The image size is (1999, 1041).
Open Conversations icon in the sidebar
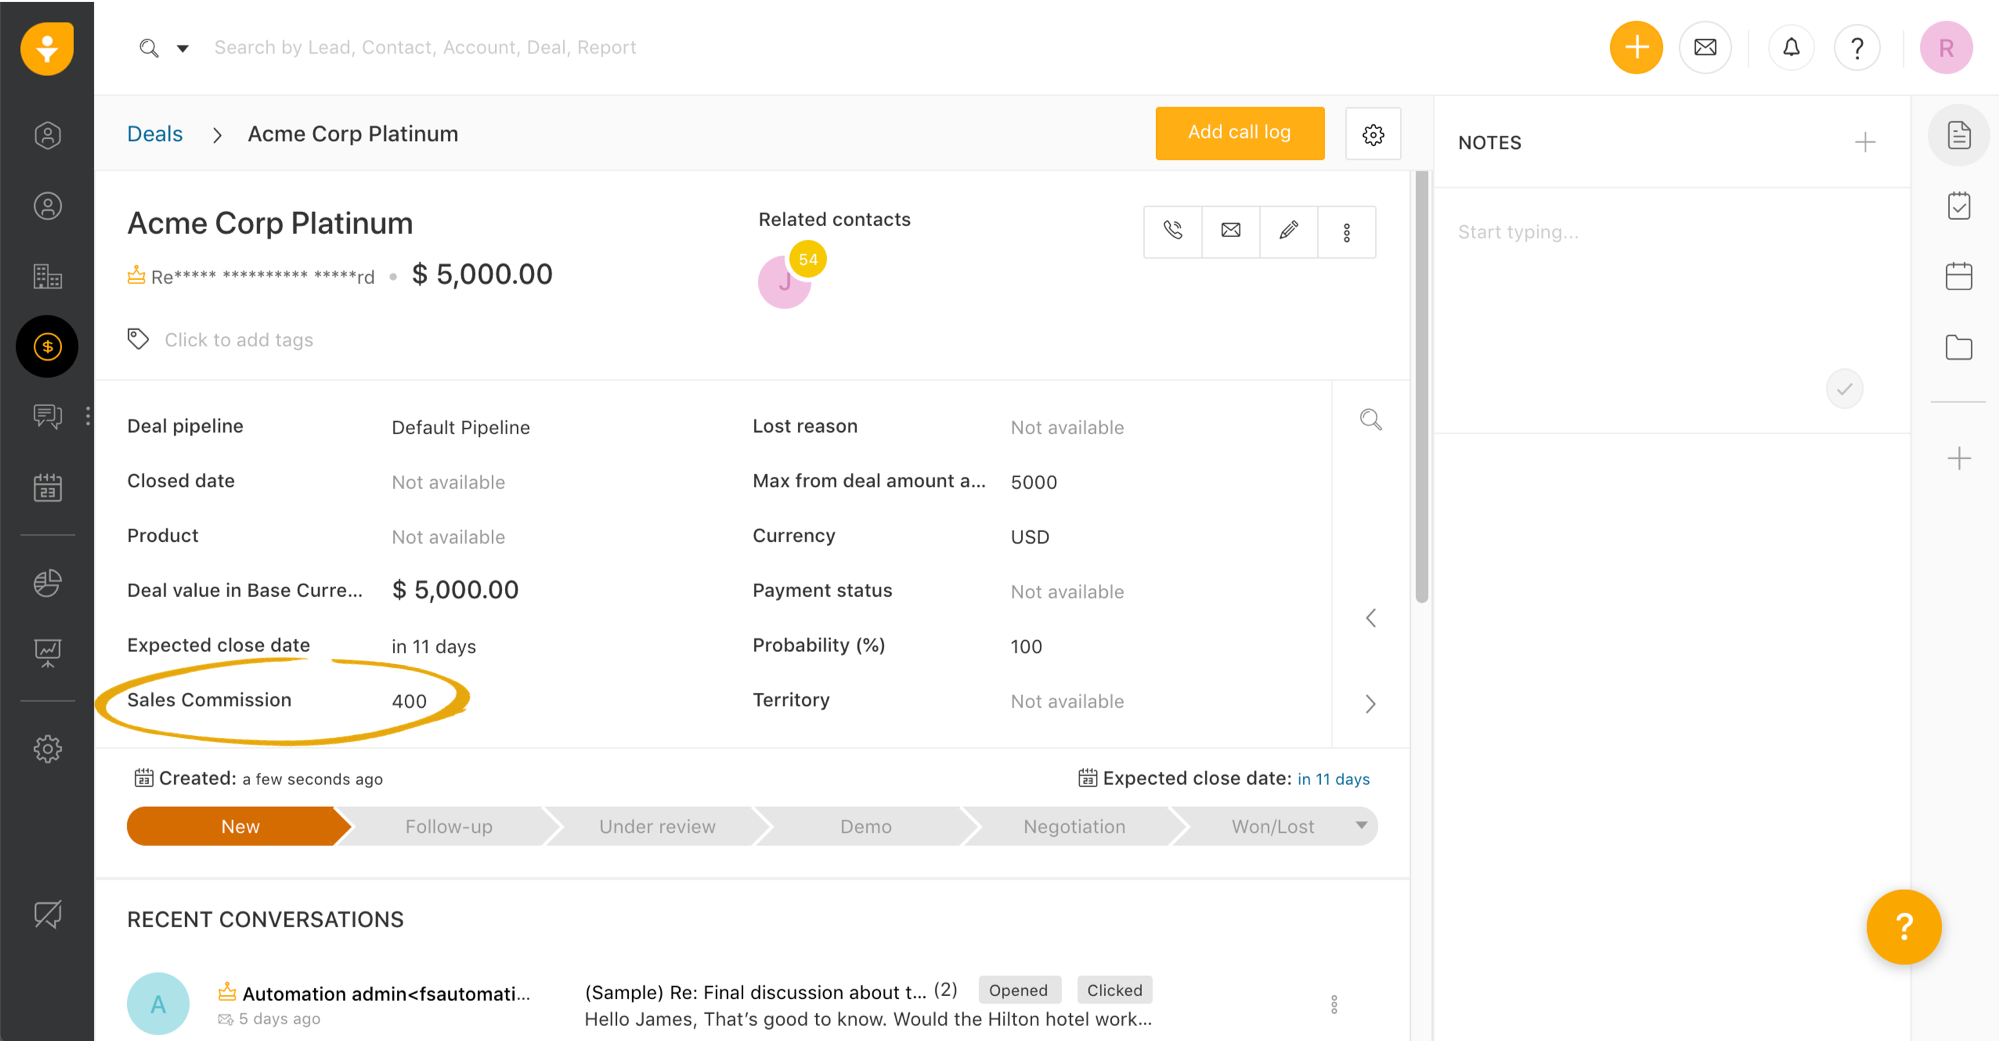(47, 416)
